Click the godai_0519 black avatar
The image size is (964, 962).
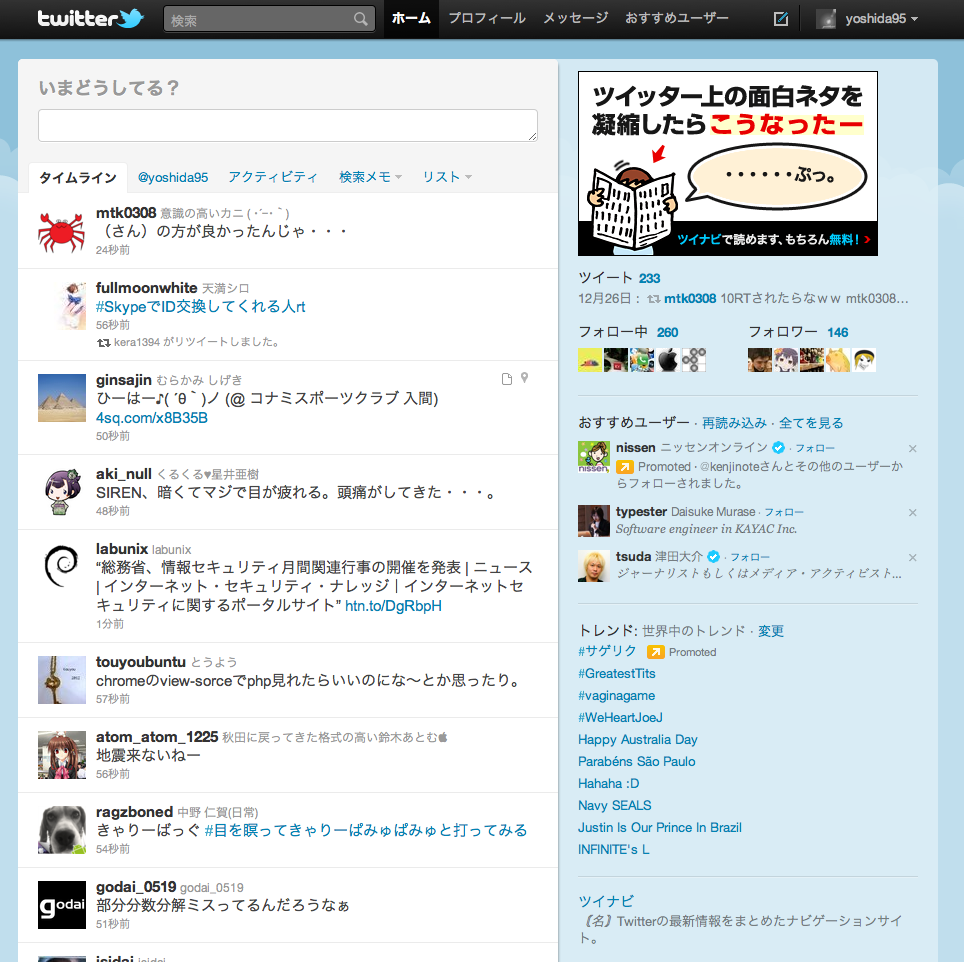coord(61,904)
